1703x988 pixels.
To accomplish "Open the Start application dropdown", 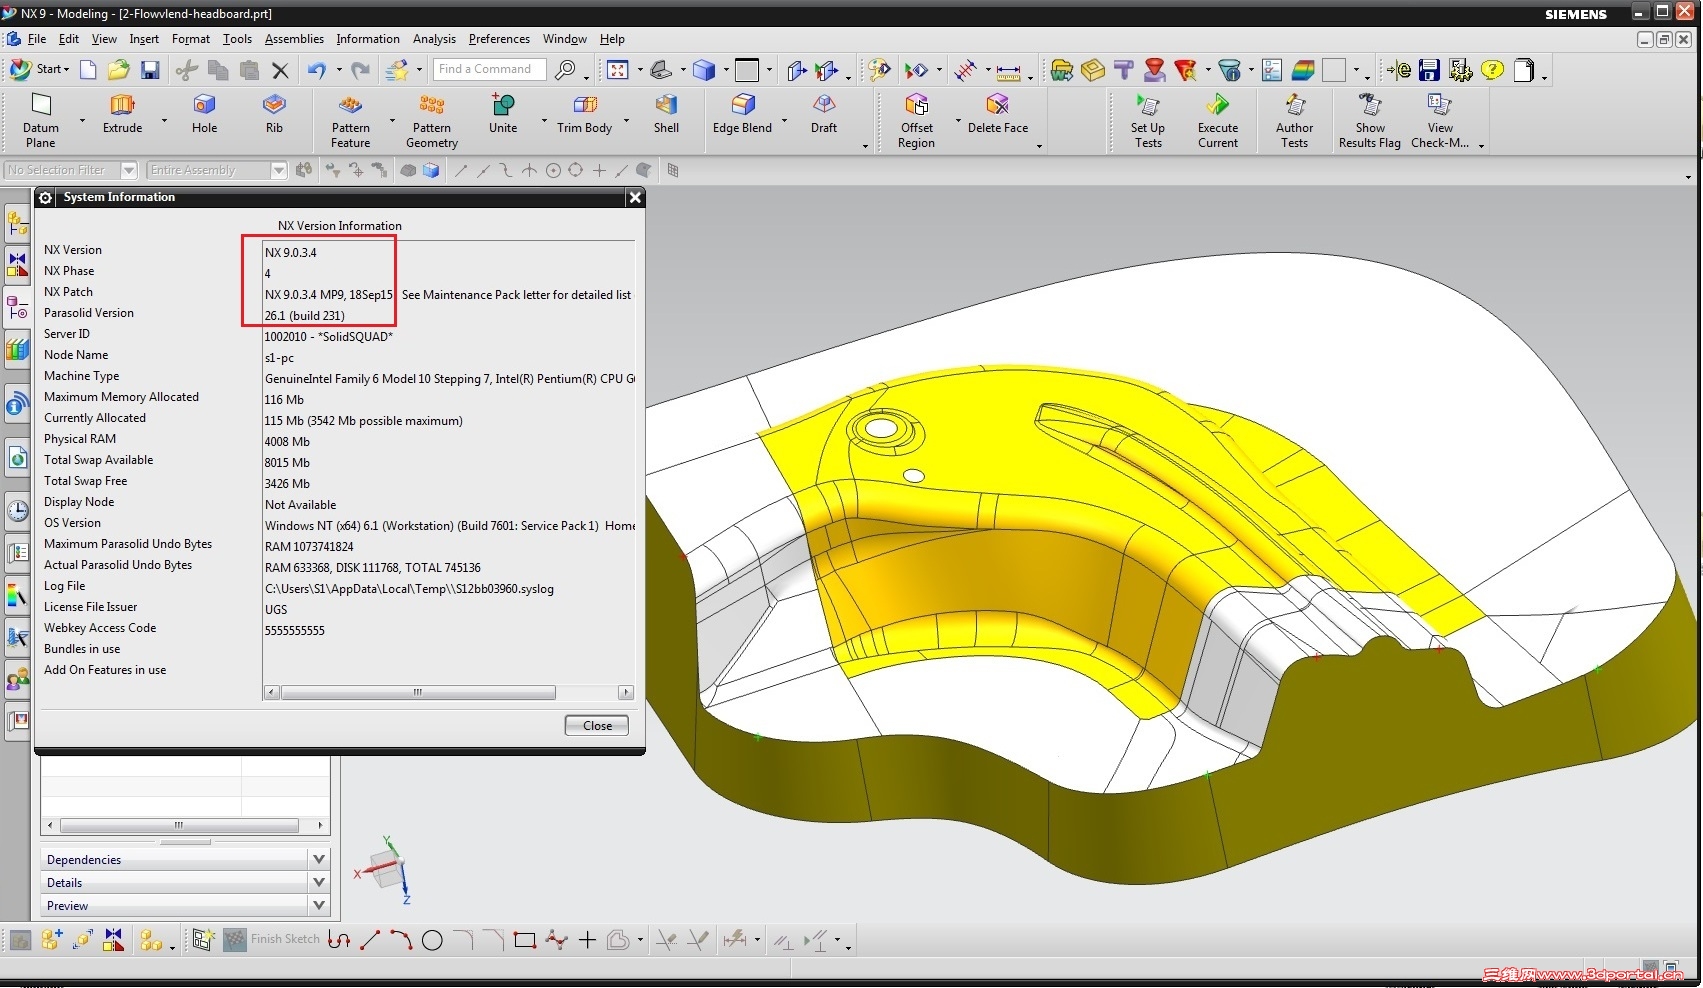I will 40,69.
